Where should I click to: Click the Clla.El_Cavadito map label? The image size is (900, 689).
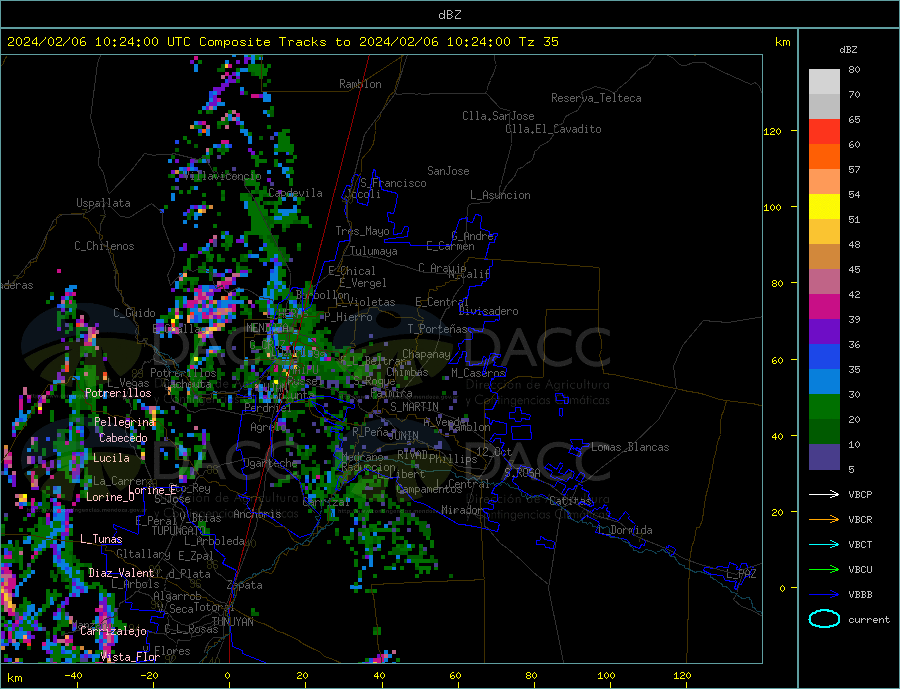click(553, 129)
